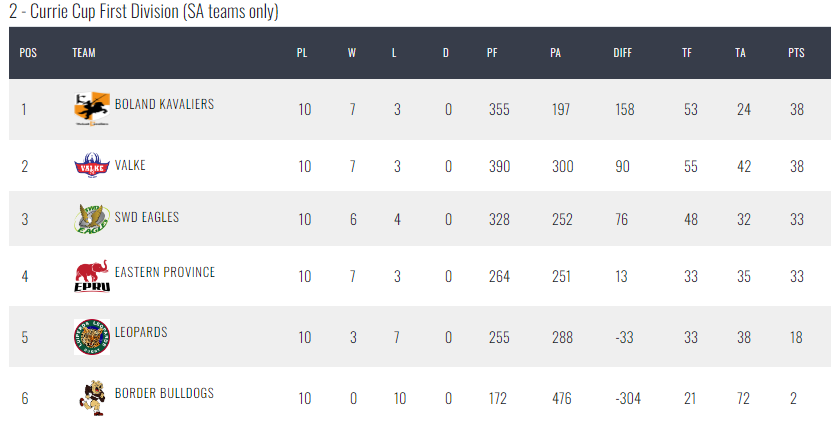Image resolution: width=837 pixels, height=444 pixels.
Task: Open the Boland Kavaliers team name
Action: [x=164, y=104]
